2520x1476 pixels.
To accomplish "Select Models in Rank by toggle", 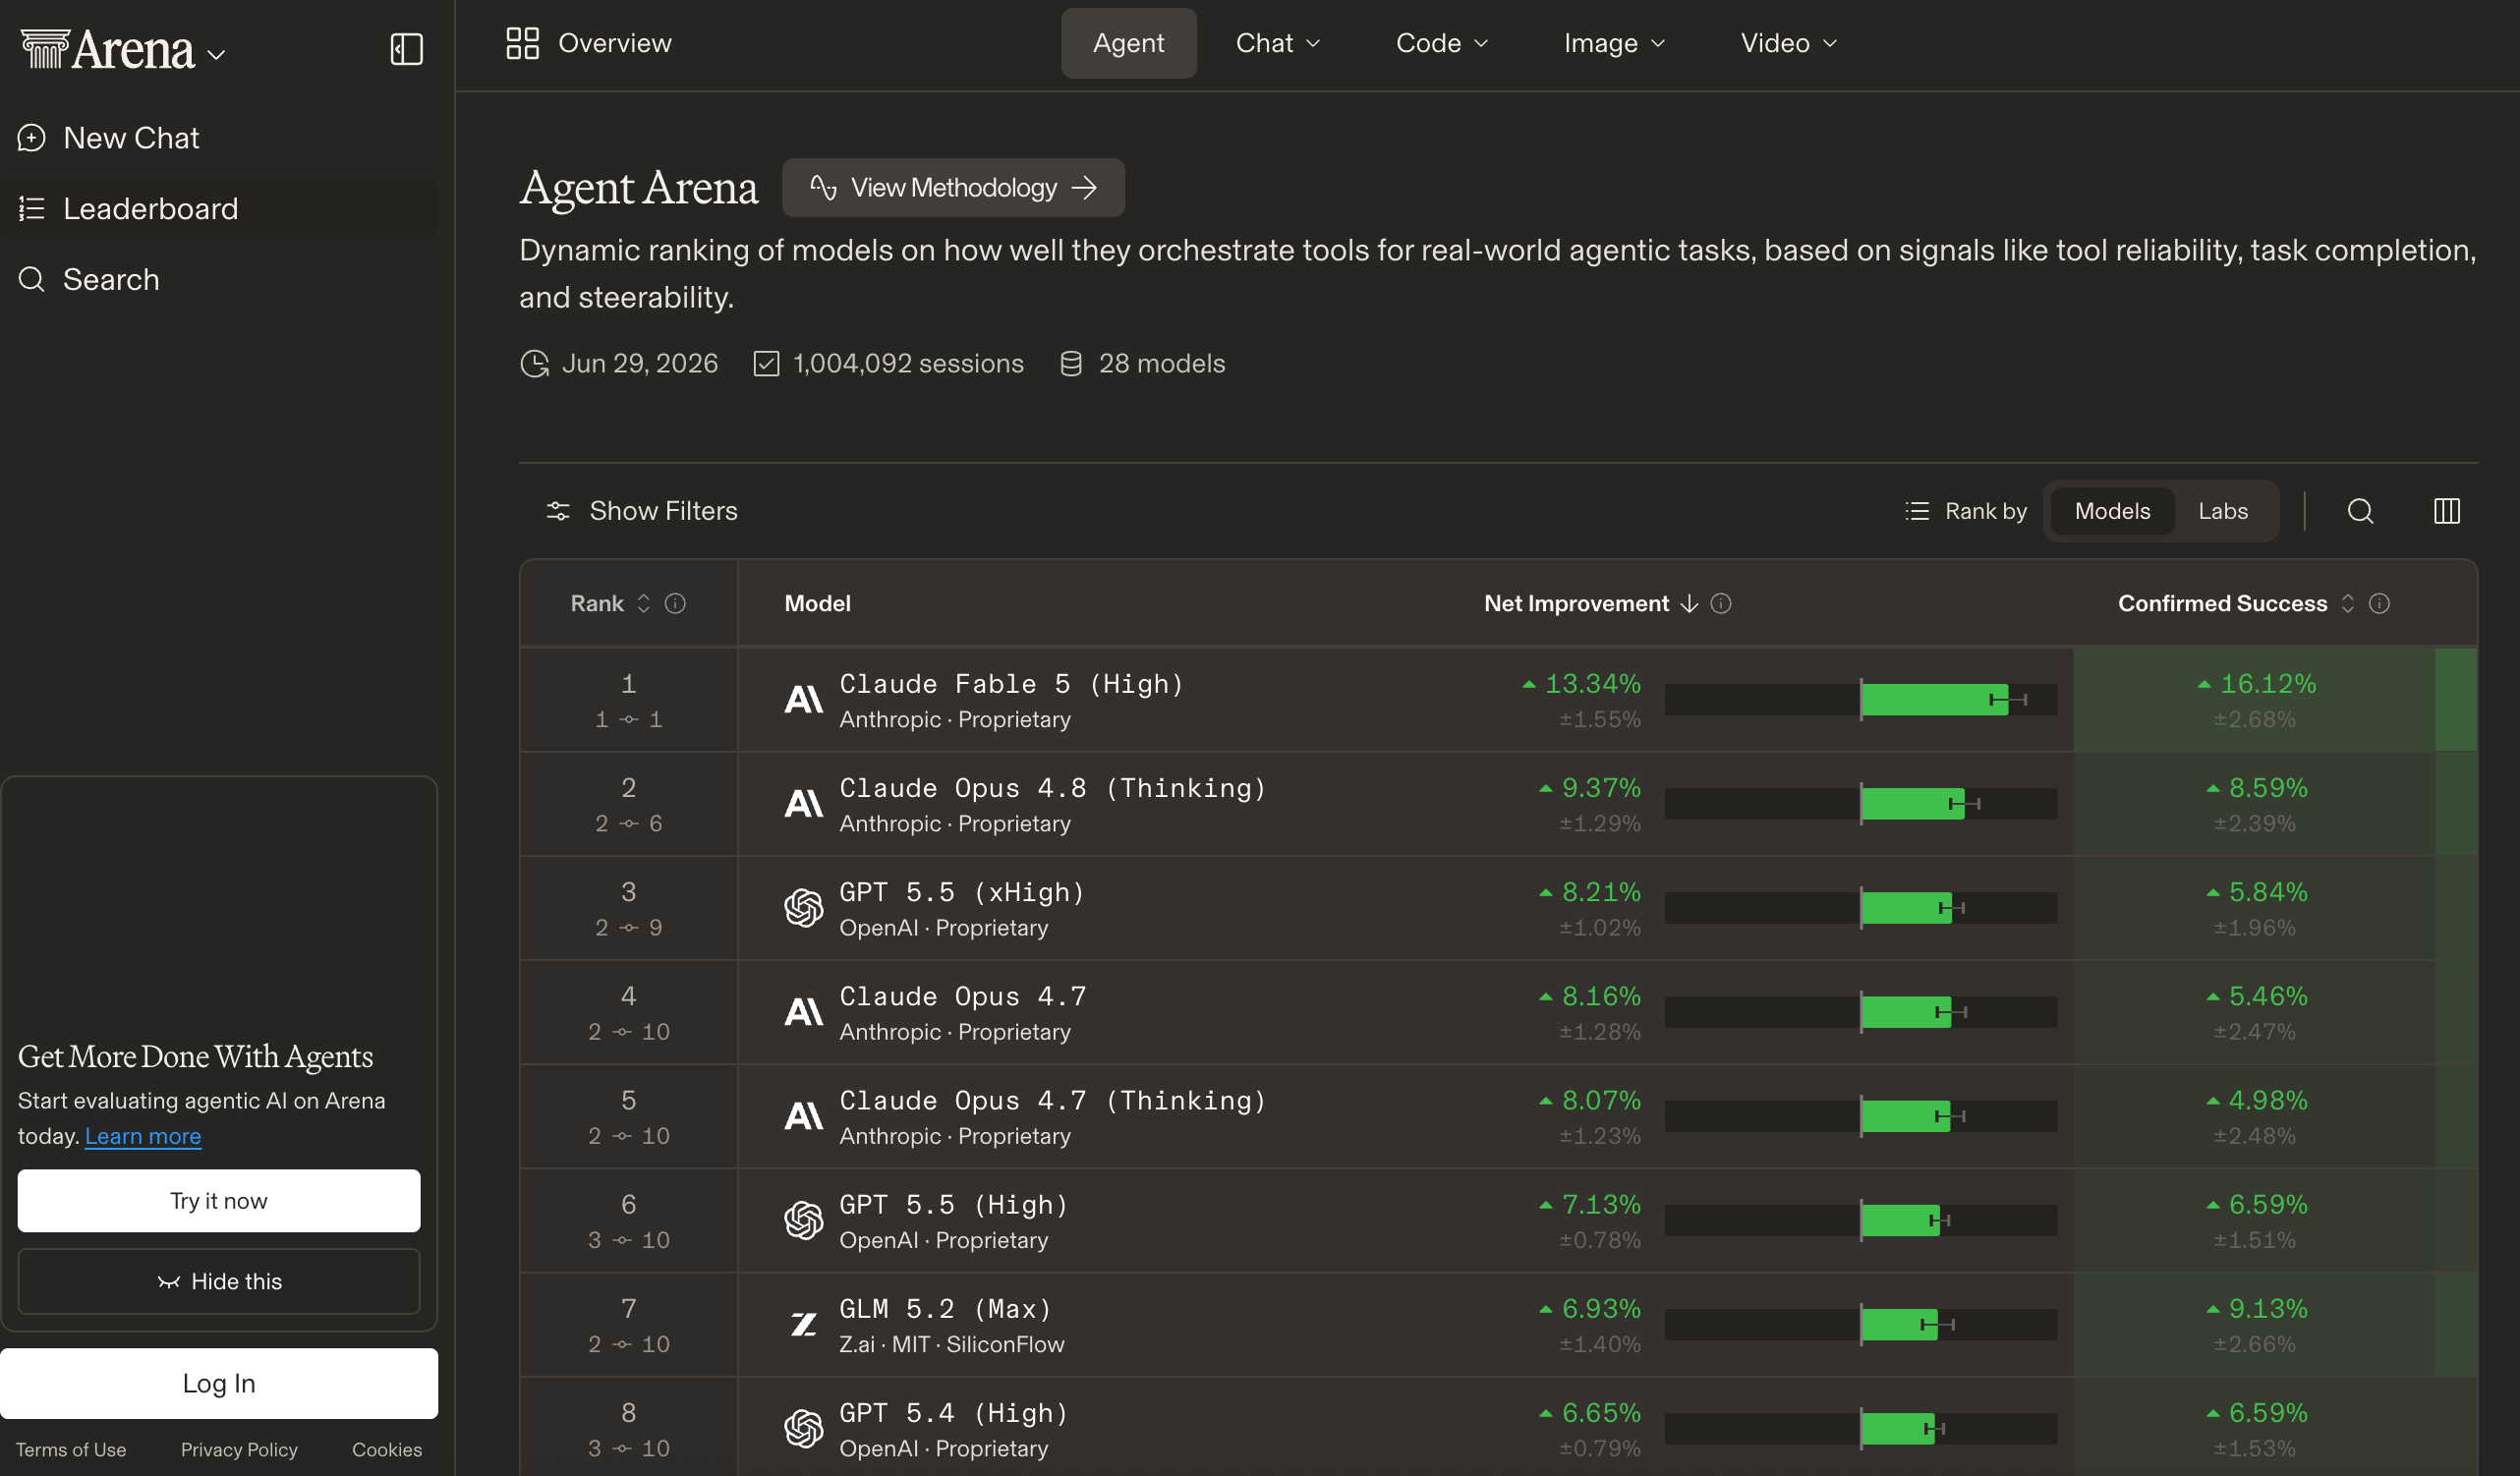I will coord(2112,511).
